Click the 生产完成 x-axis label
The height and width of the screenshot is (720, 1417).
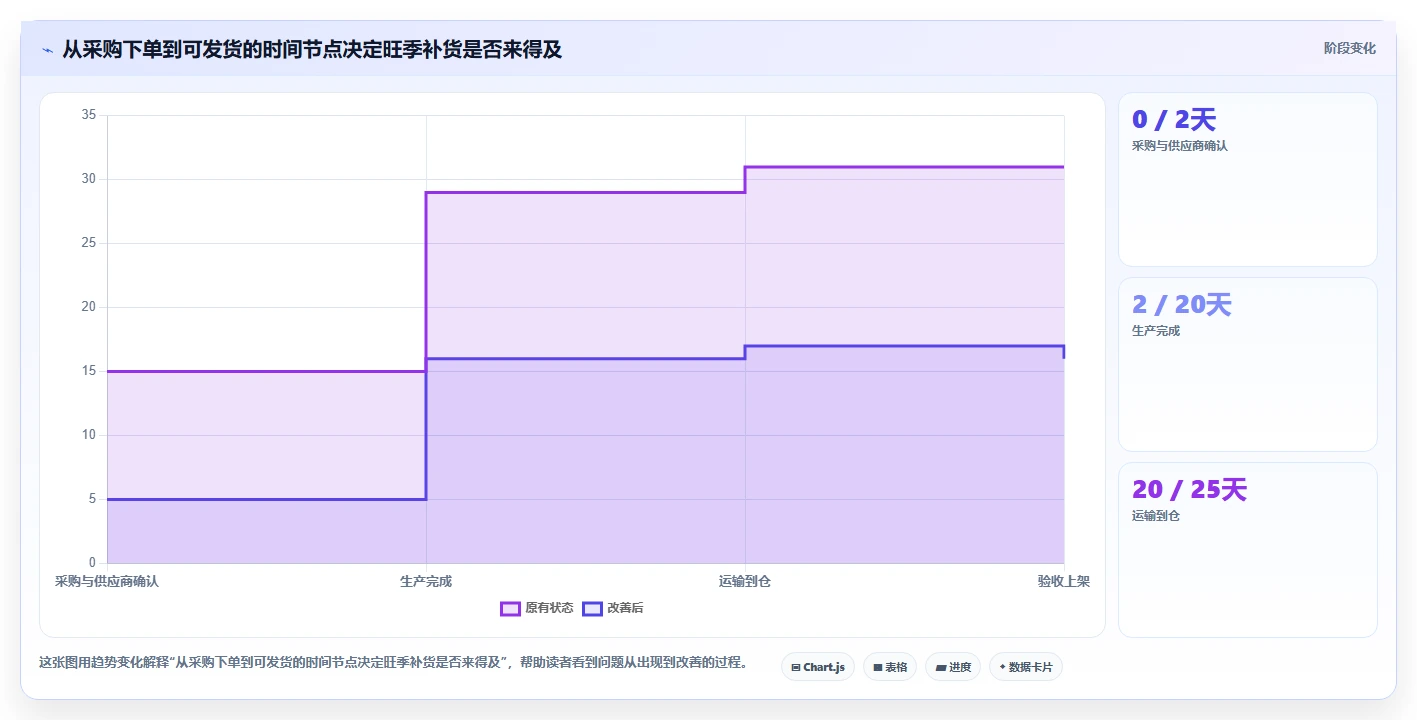coord(426,581)
